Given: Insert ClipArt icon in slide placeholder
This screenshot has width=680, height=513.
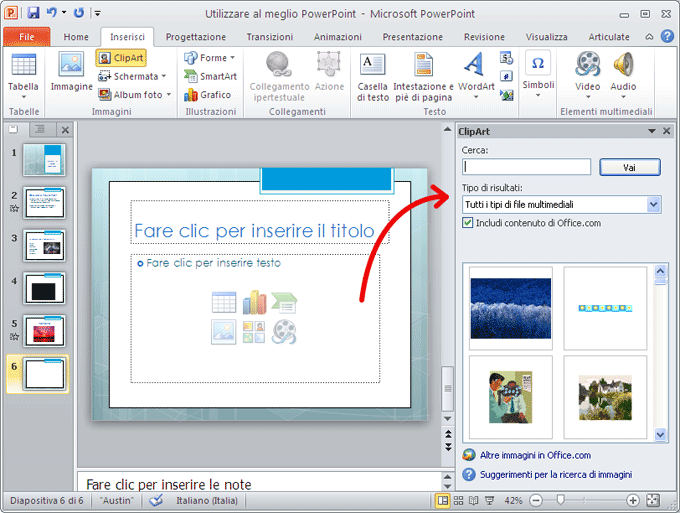Looking at the screenshot, I should coord(254,332).
